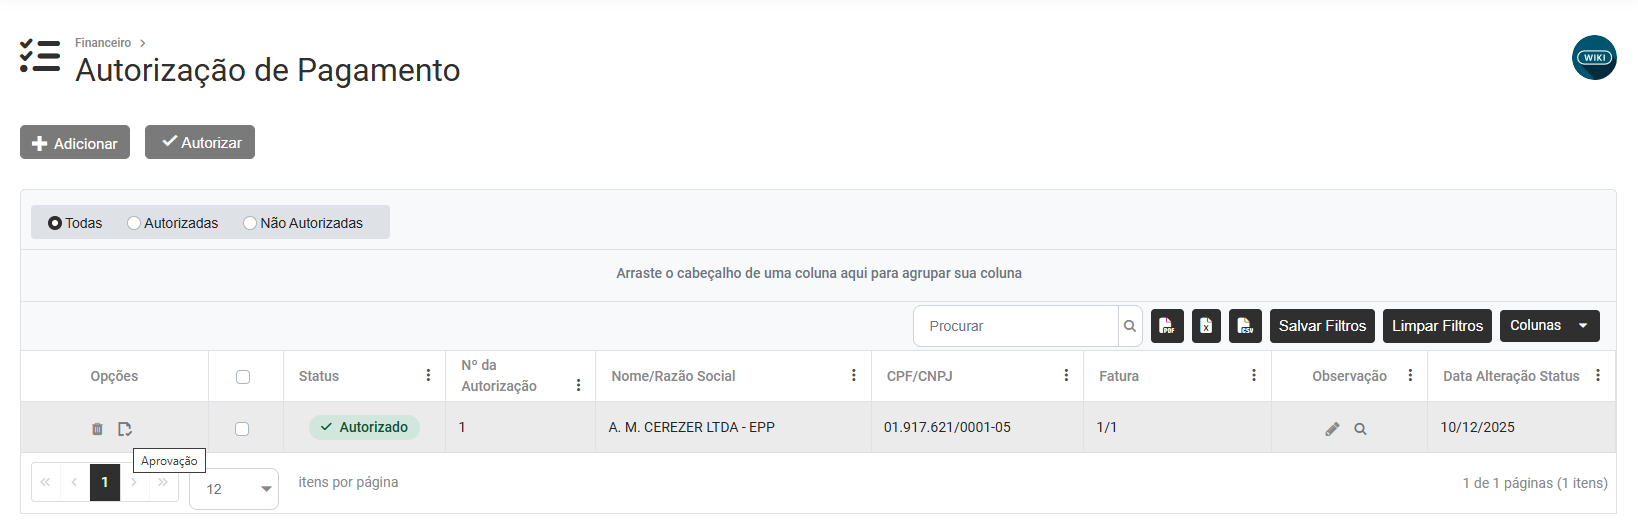Screen dimensions: 1638x530
Task: Select the Não Autorizadas radio filter
Action: pyautogui.click(x=250, y=223)
